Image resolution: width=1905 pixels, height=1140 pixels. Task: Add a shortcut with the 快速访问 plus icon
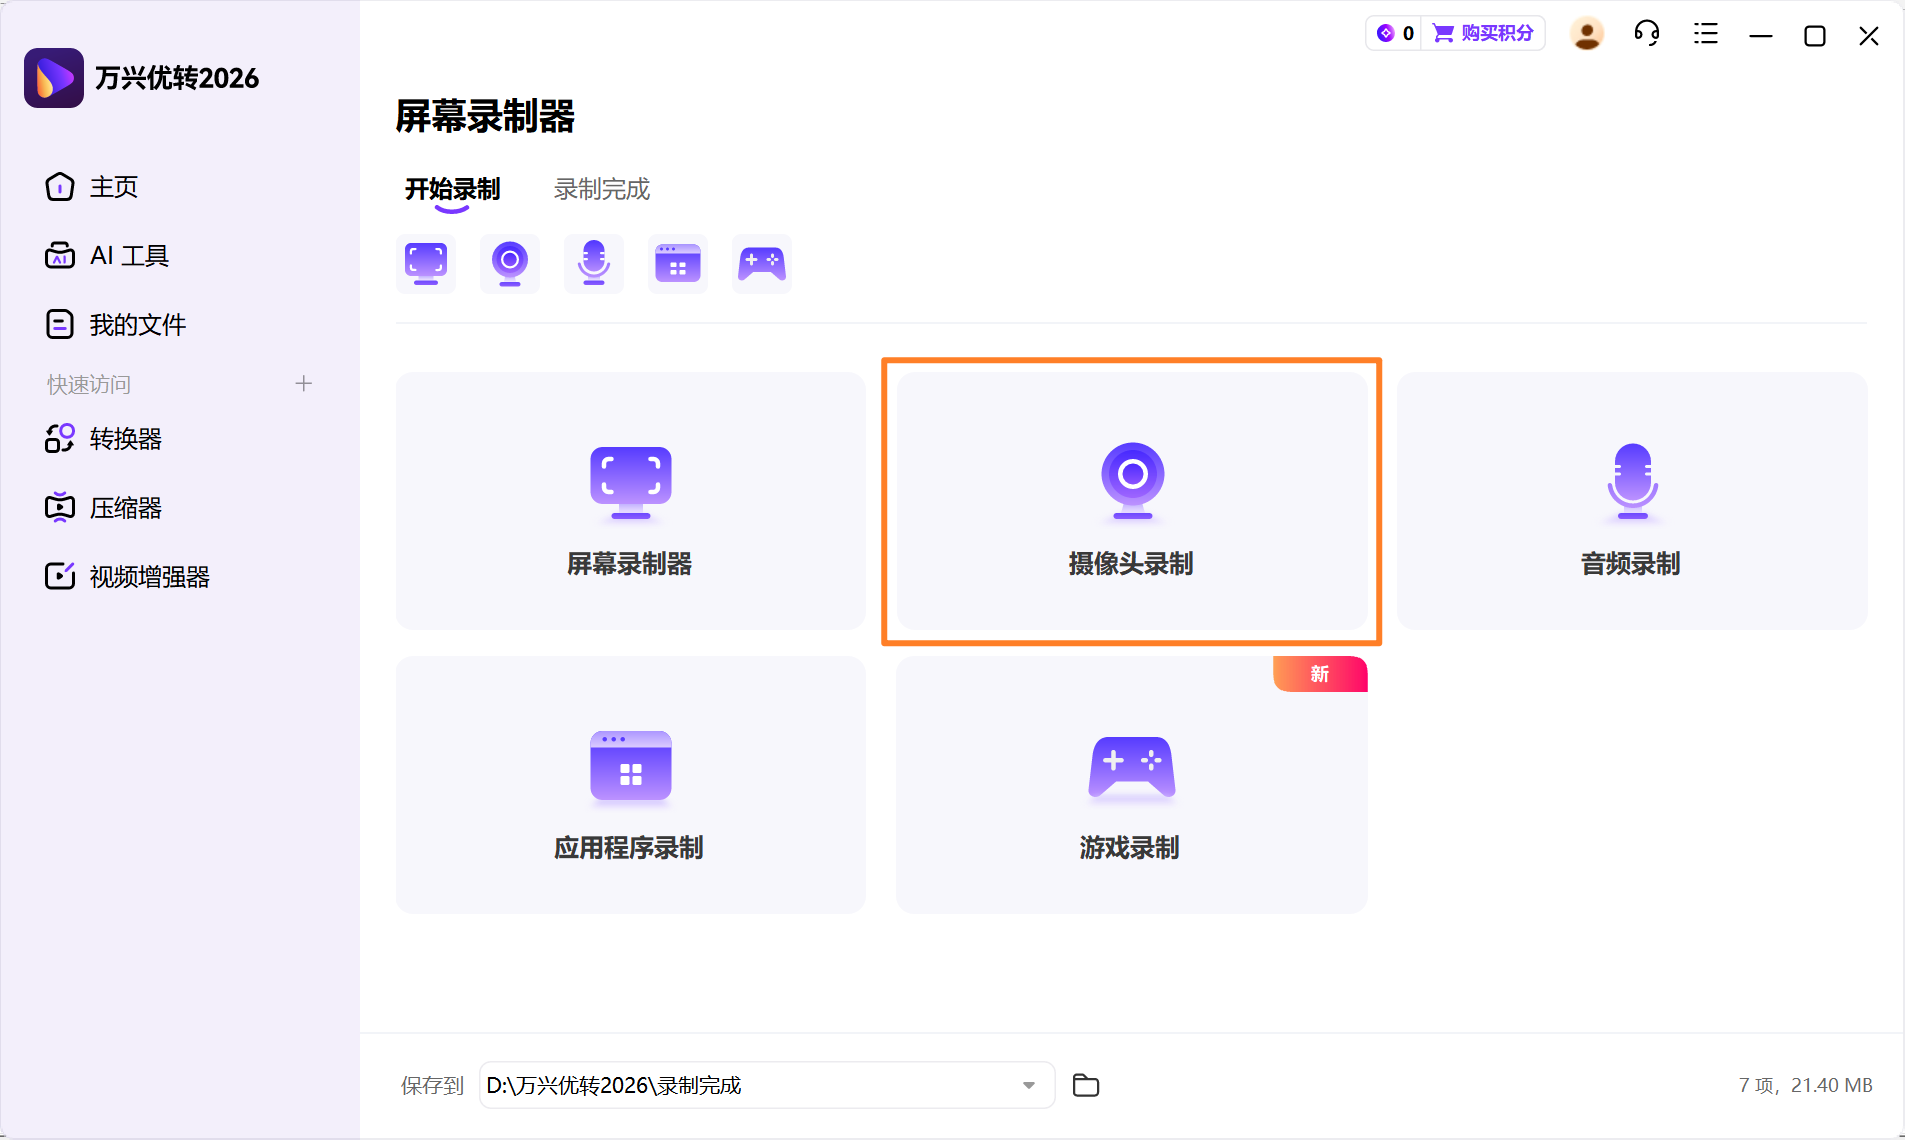(x=303, y=383)
